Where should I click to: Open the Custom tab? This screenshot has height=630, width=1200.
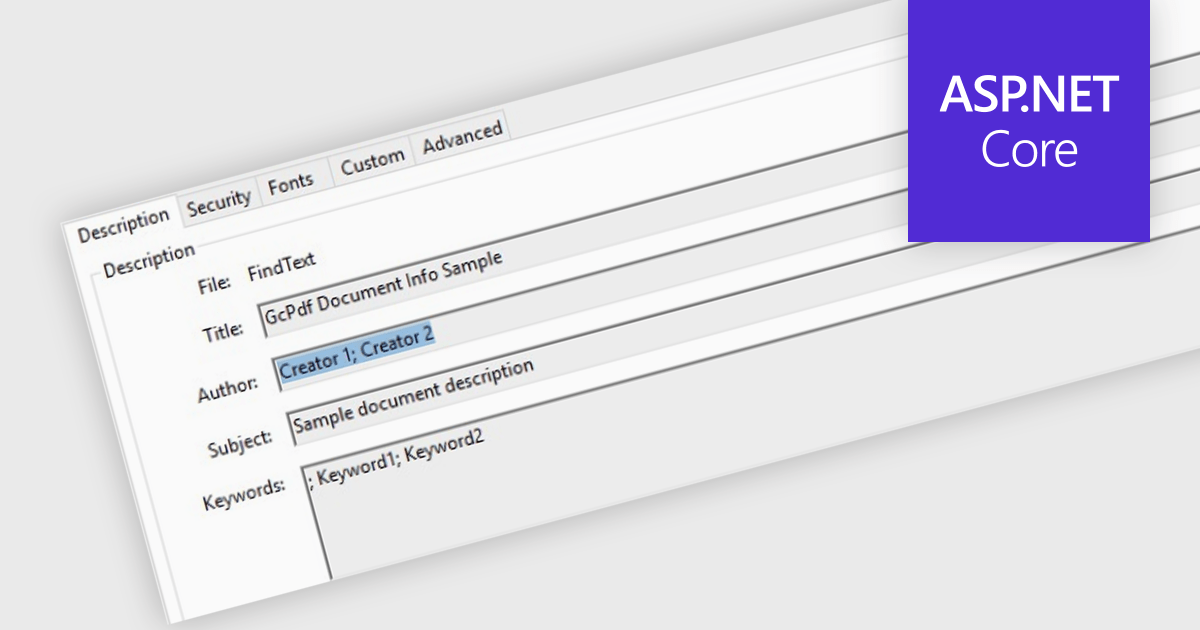(372, 162)
